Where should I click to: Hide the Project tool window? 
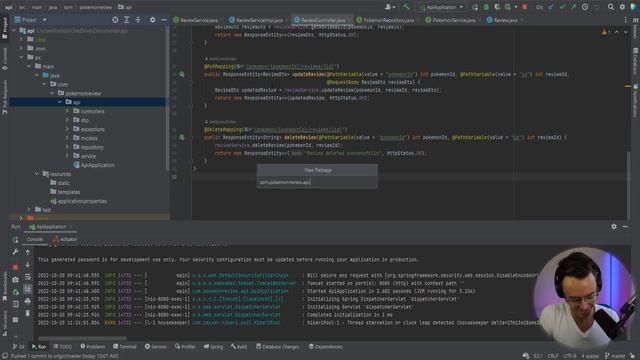(x=164, y=20)
